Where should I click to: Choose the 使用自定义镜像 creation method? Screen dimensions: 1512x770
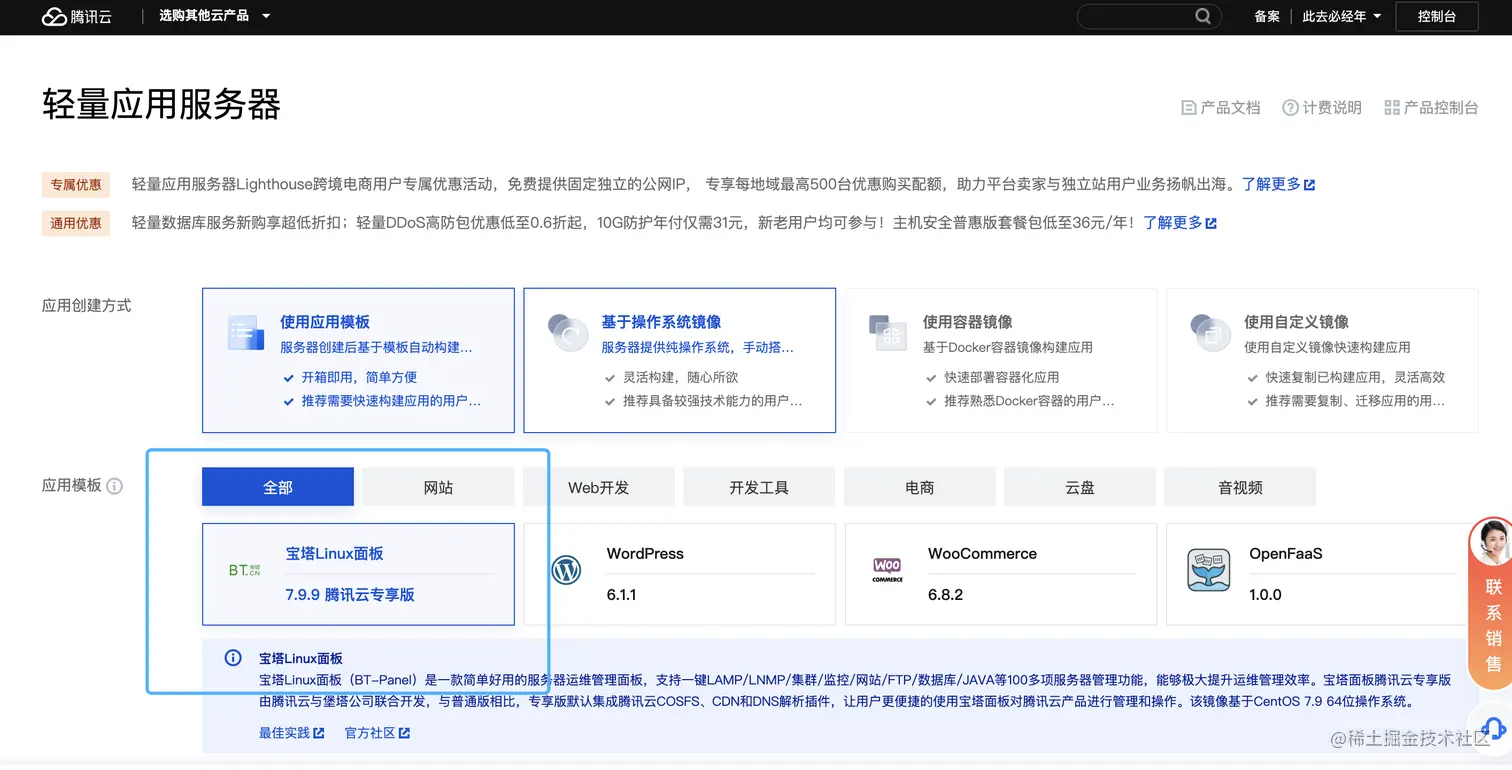pos(1322,361)
